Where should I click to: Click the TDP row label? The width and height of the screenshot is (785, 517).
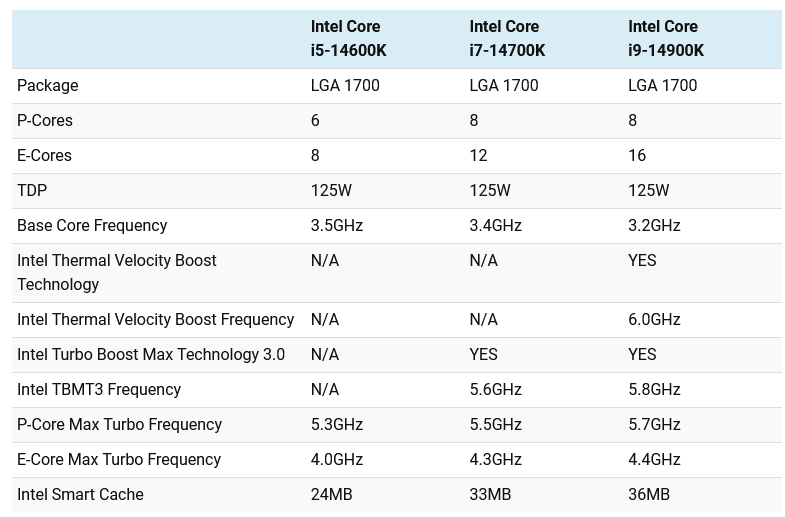click(x=32, y=191)
